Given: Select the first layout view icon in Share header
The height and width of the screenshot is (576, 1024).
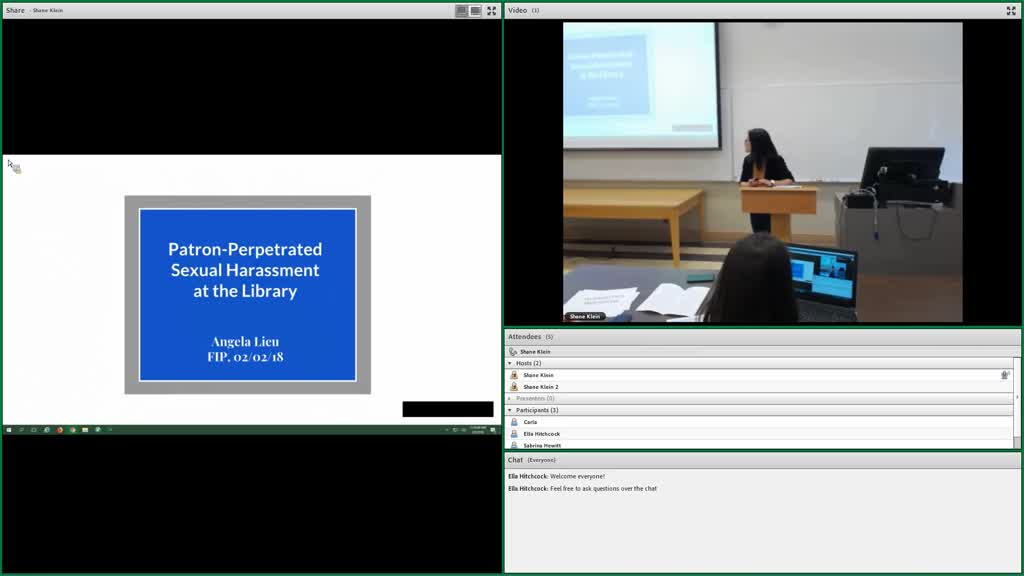Looking at the screenshot, I should (x=462, y=10).
